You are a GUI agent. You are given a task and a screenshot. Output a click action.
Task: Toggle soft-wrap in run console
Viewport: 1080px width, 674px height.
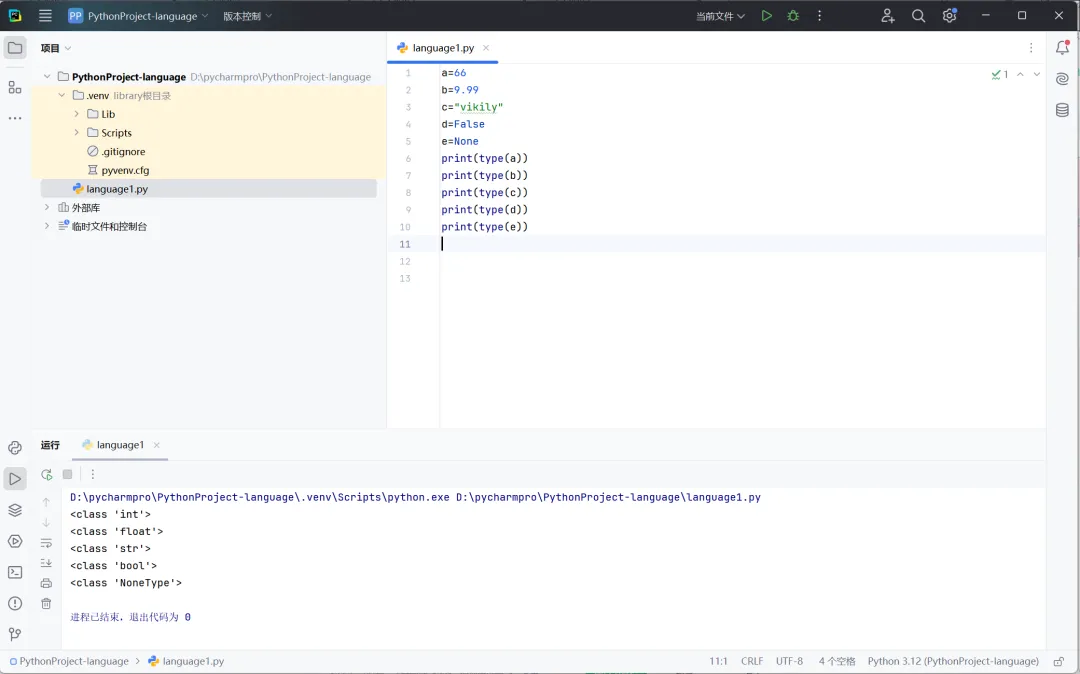click(46, 543)
